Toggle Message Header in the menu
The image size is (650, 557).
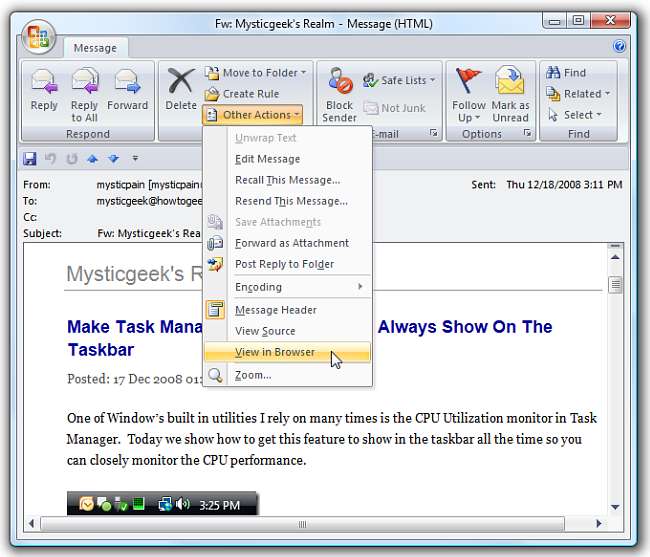(x=276, y=310)
